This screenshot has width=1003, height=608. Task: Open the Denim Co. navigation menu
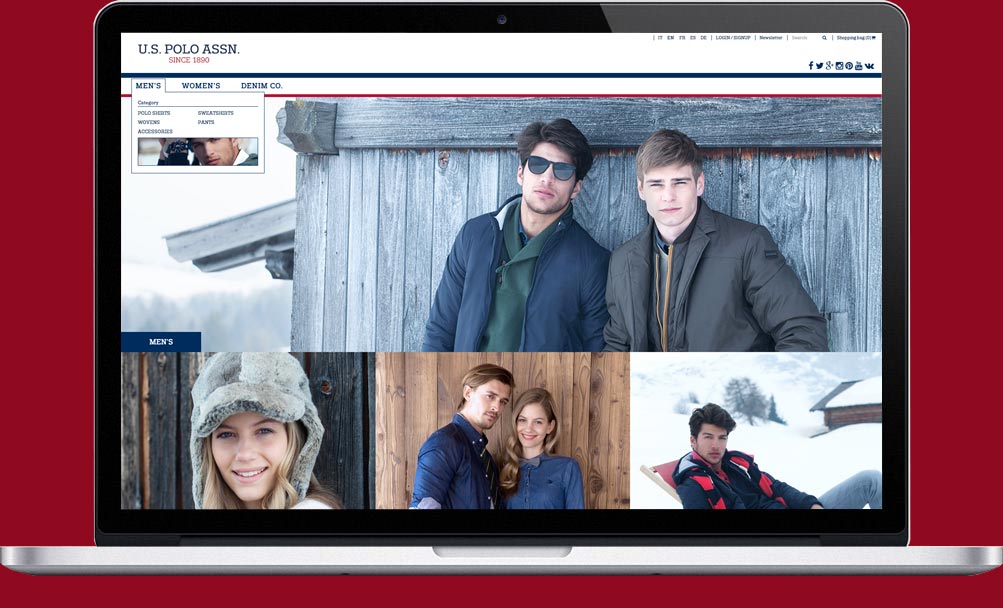pyautogui.click(x=262, y=86)
